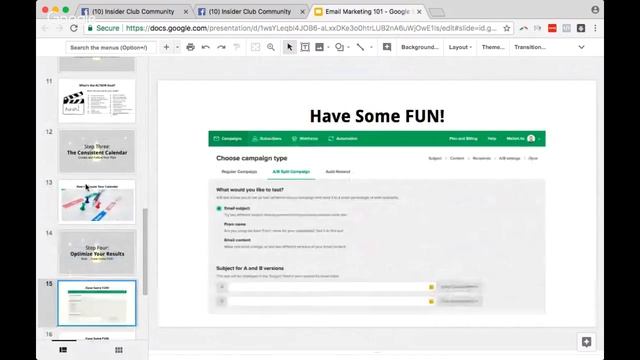Select the Text box tool
This screenshot has width=640, height=360.
[x=305, y=47]
